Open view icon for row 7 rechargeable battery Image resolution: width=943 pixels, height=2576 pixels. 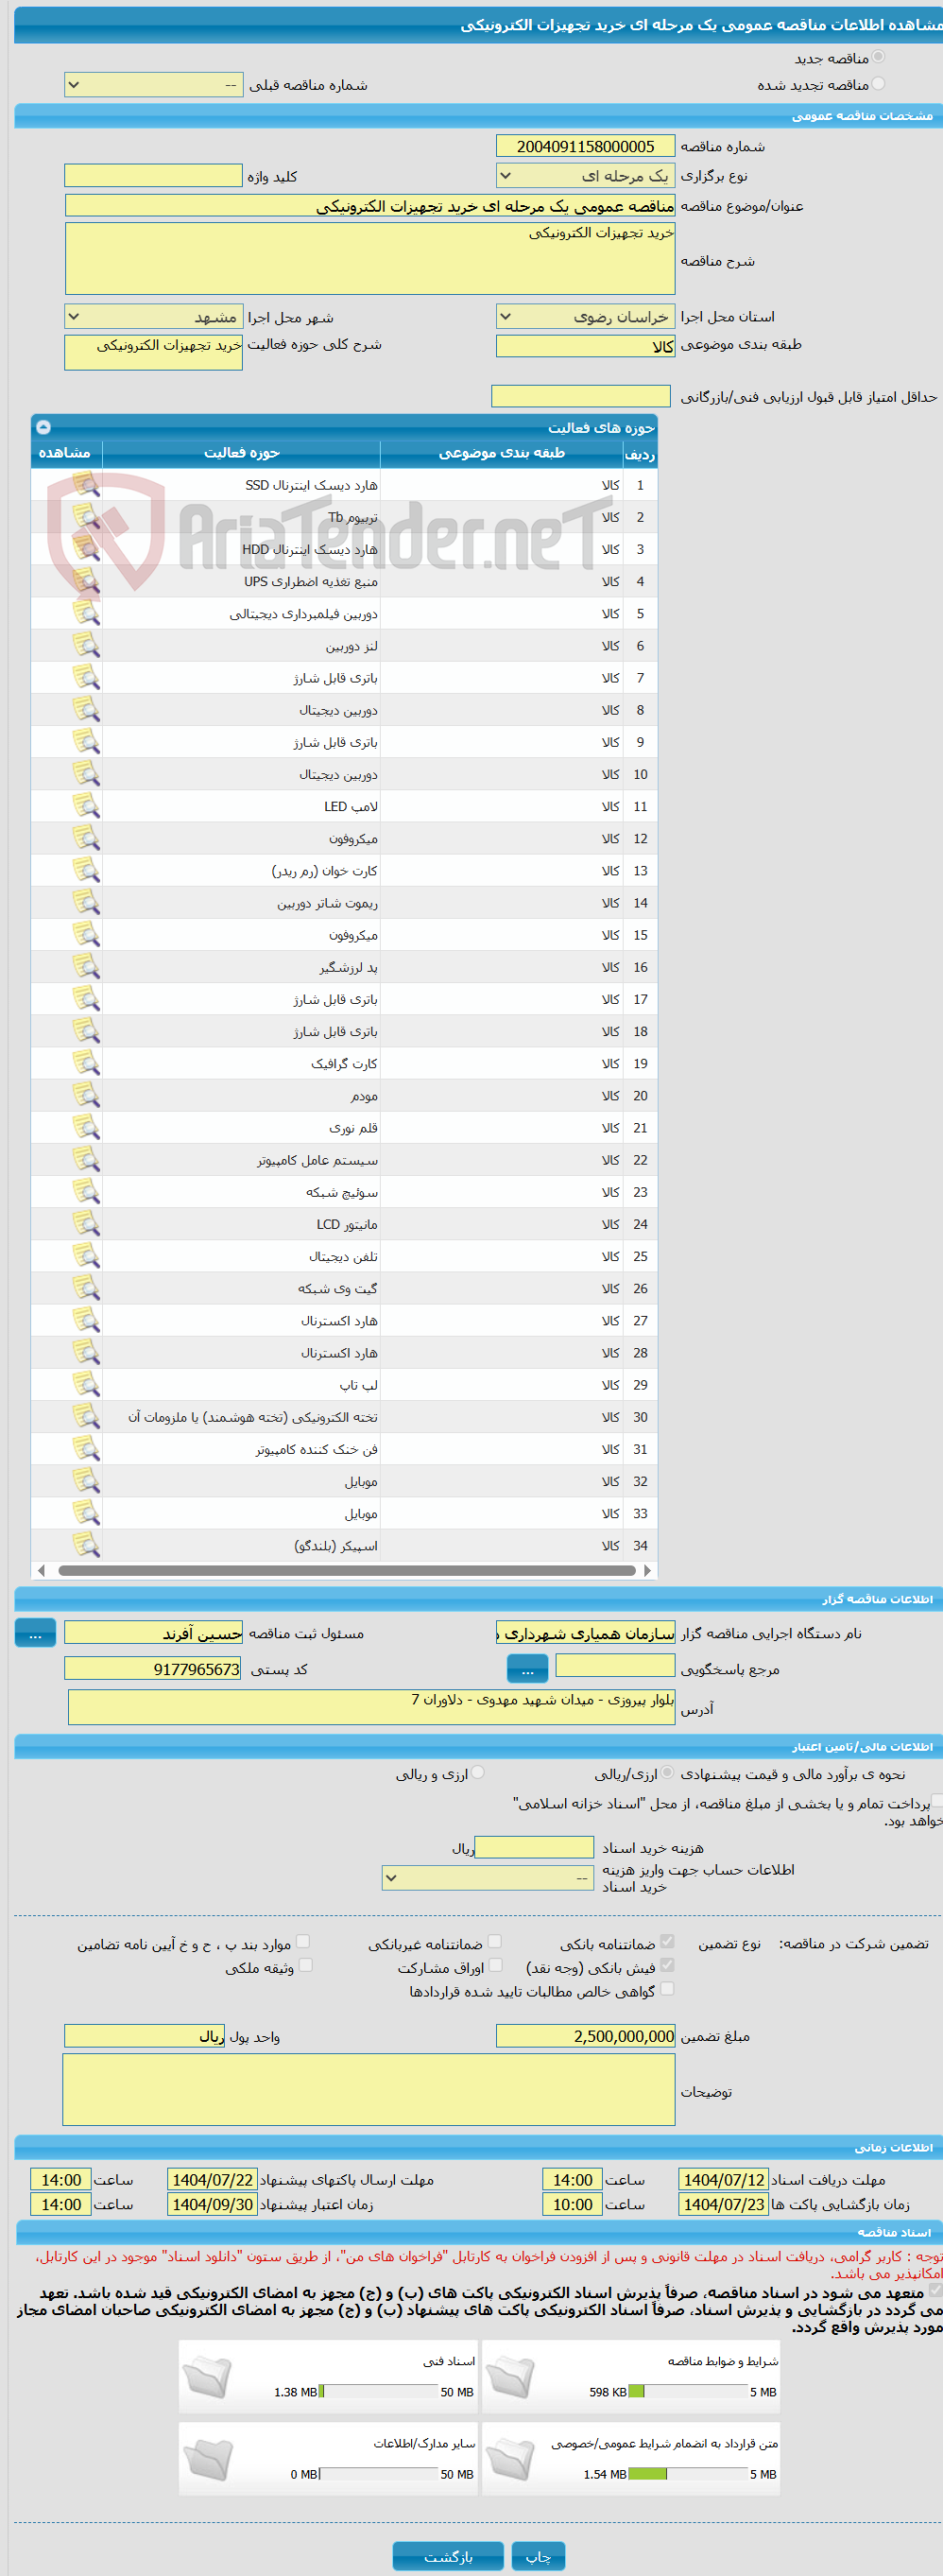pos(86,677)
